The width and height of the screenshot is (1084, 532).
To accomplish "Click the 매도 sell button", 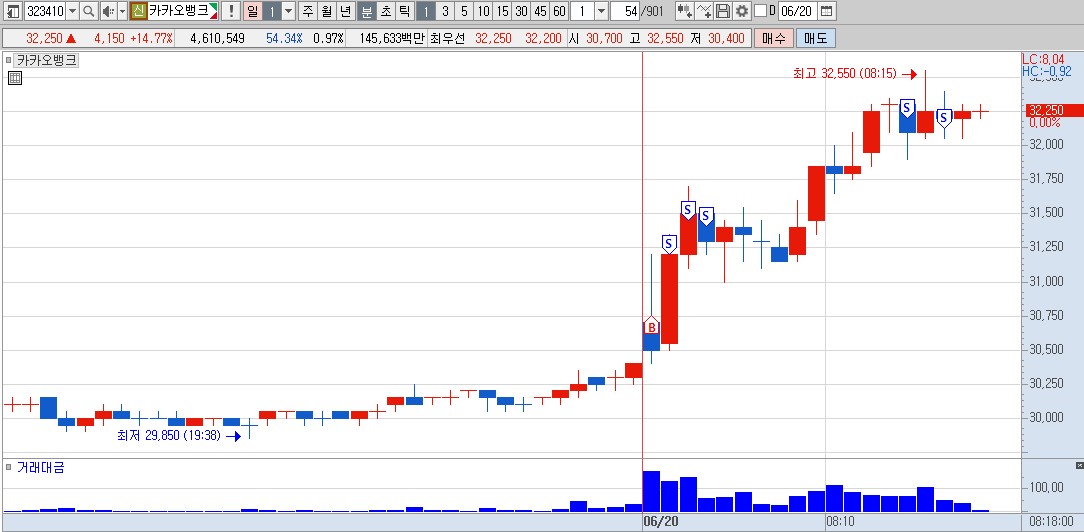I will 816,38.
